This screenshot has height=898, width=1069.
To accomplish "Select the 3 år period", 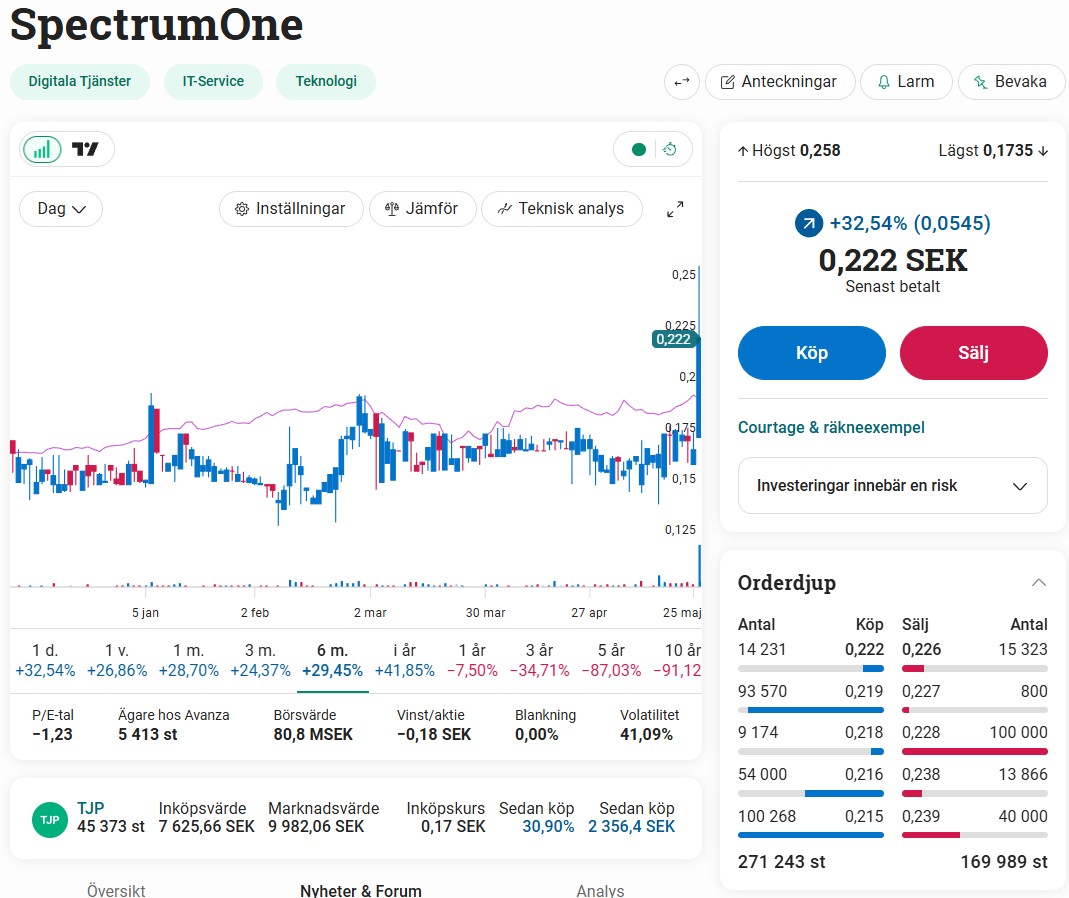I will 540,660.
